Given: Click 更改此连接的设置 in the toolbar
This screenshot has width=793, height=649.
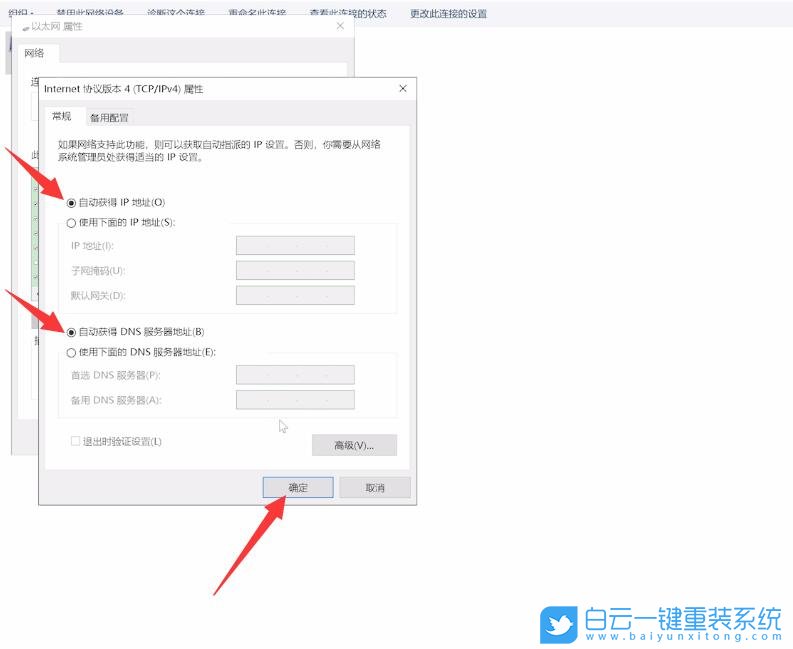Looking at the screenshot, I should click(449, 14).
